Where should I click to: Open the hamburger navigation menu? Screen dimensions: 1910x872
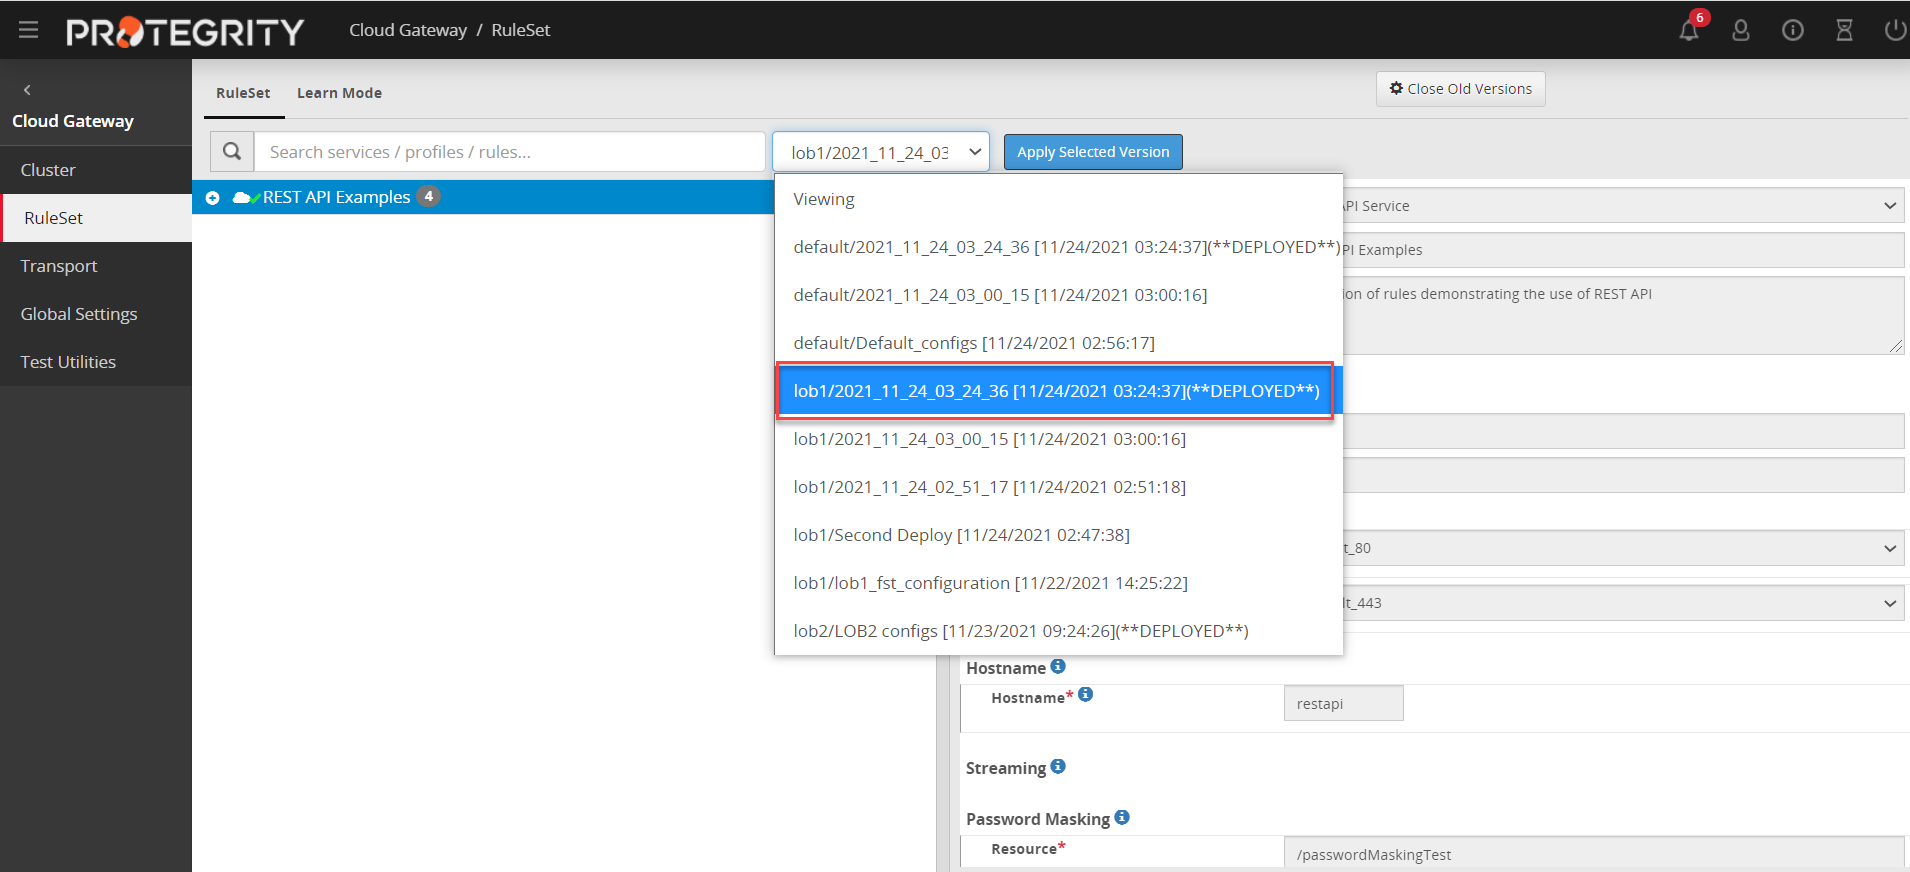point(28,30)
